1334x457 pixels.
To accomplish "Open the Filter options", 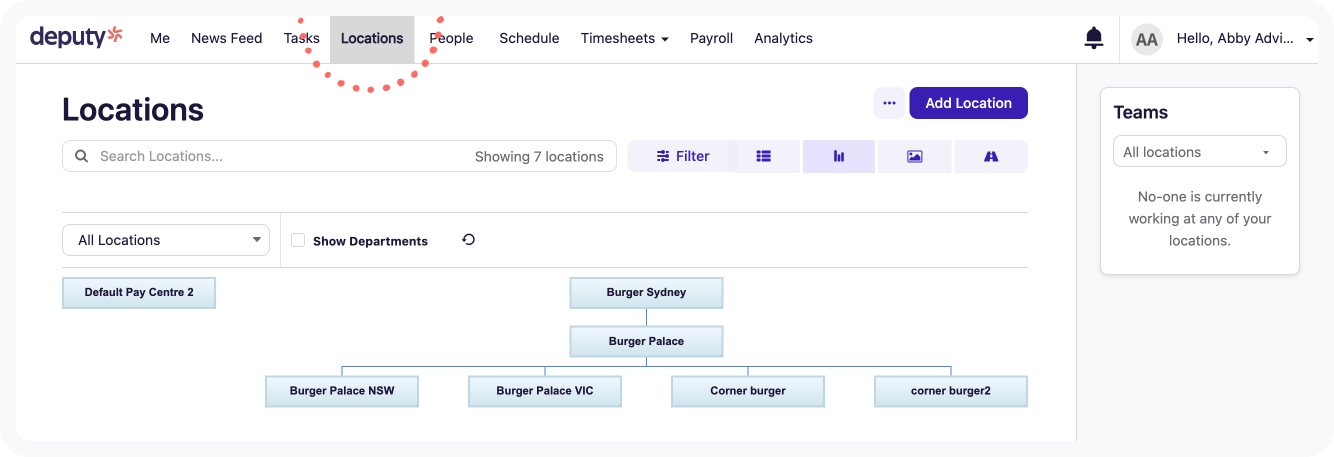I will click(x=683, y=156).
